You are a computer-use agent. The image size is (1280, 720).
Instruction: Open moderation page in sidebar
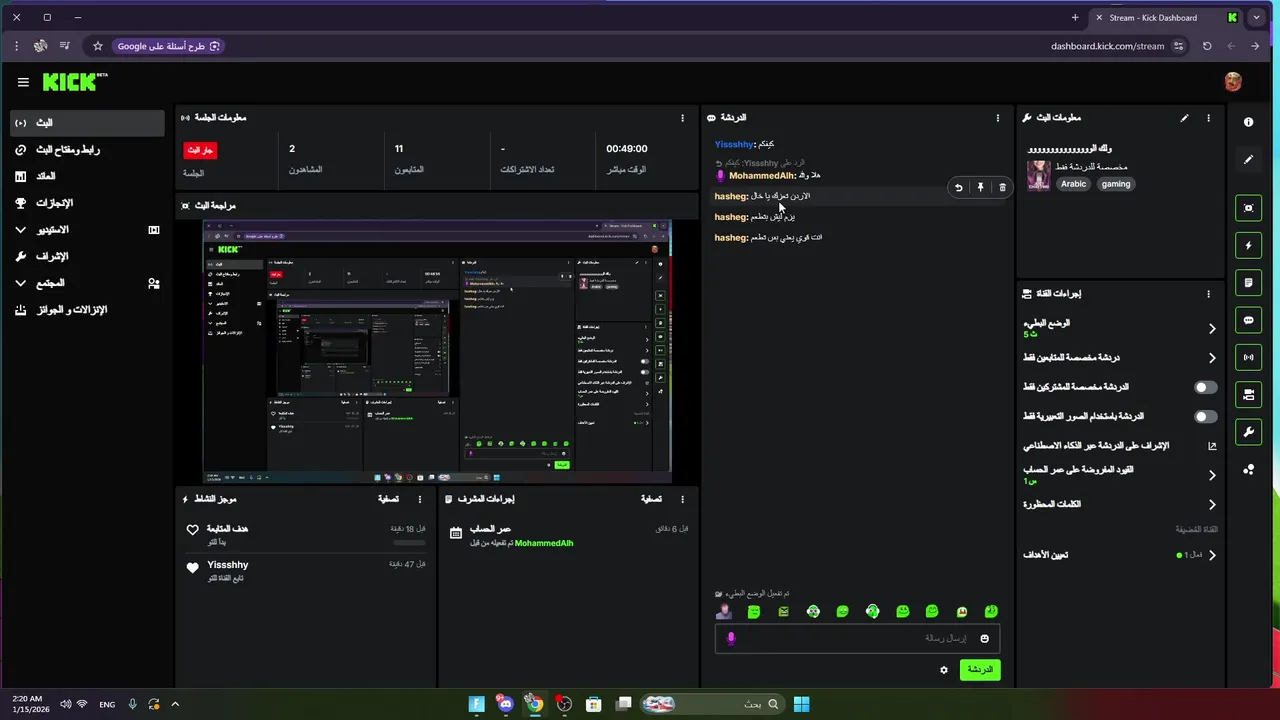(88, 257)
